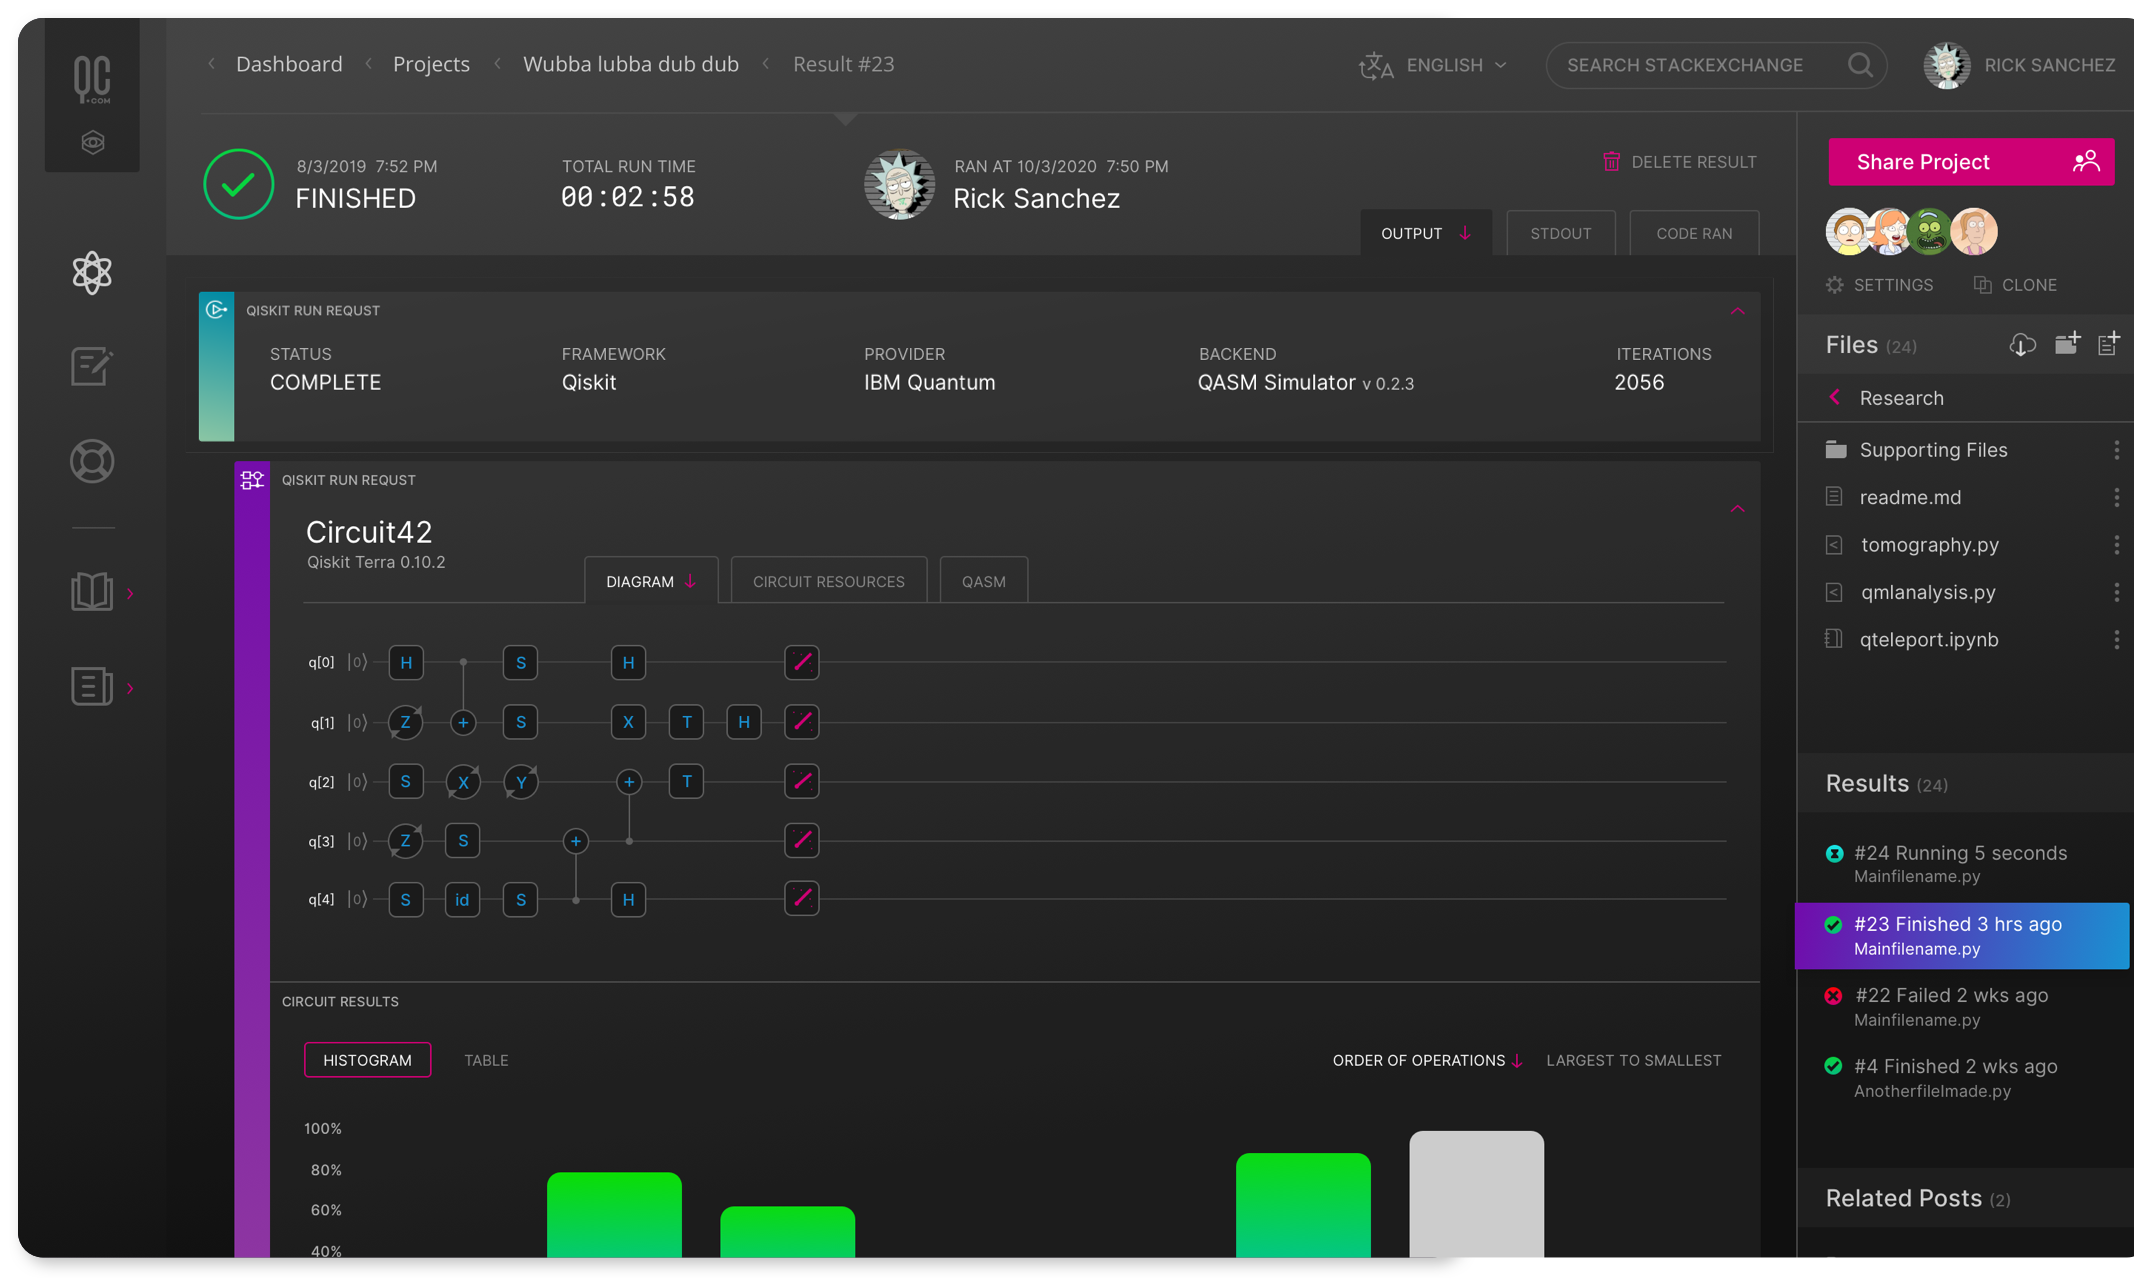This screenshot has width=2134, height=1288.
Task: Click the atom icon in left sidebar
Action: point(92,272)
